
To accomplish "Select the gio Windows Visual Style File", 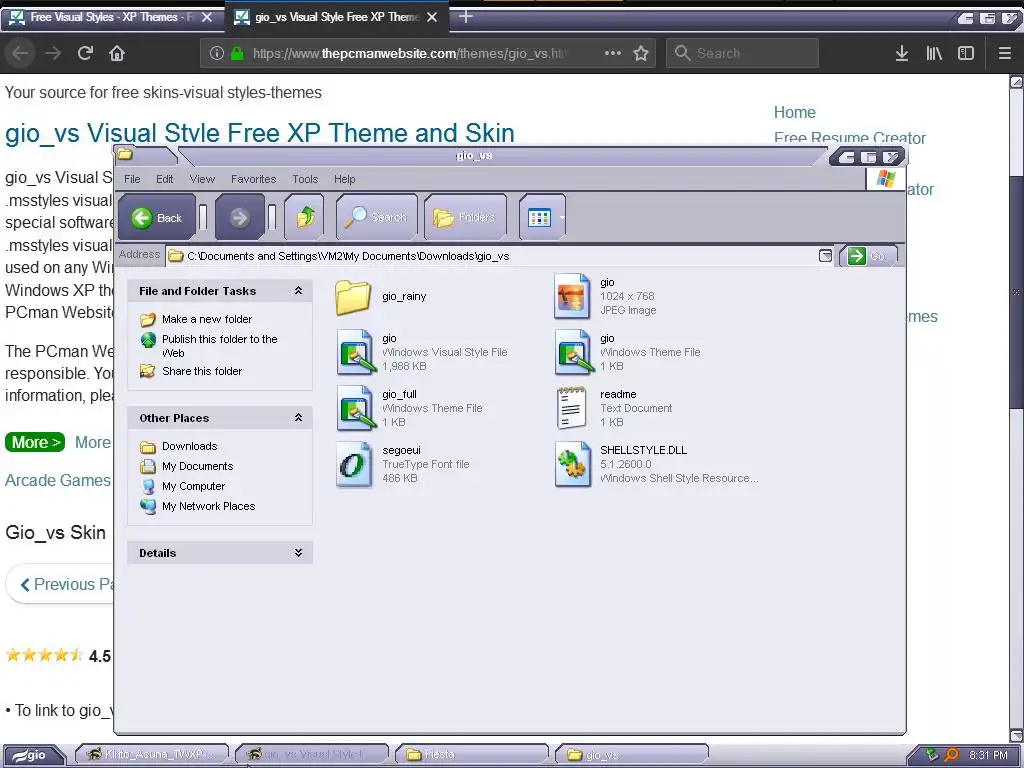I will pos(356,352).
